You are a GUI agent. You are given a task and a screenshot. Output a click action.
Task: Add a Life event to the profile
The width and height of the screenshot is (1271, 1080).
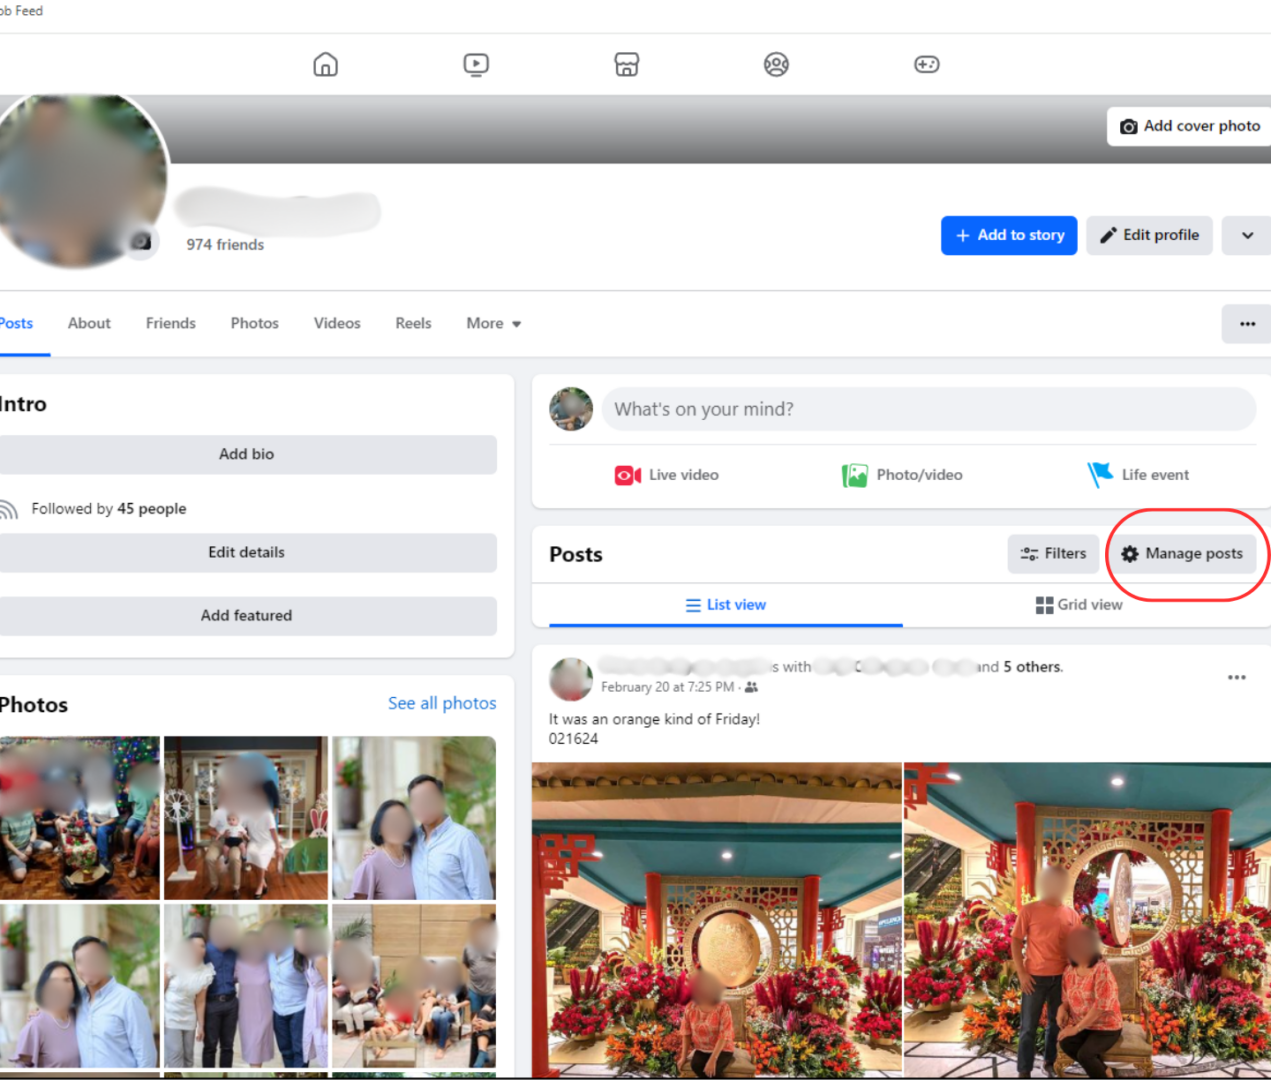tap(1138, 475)
